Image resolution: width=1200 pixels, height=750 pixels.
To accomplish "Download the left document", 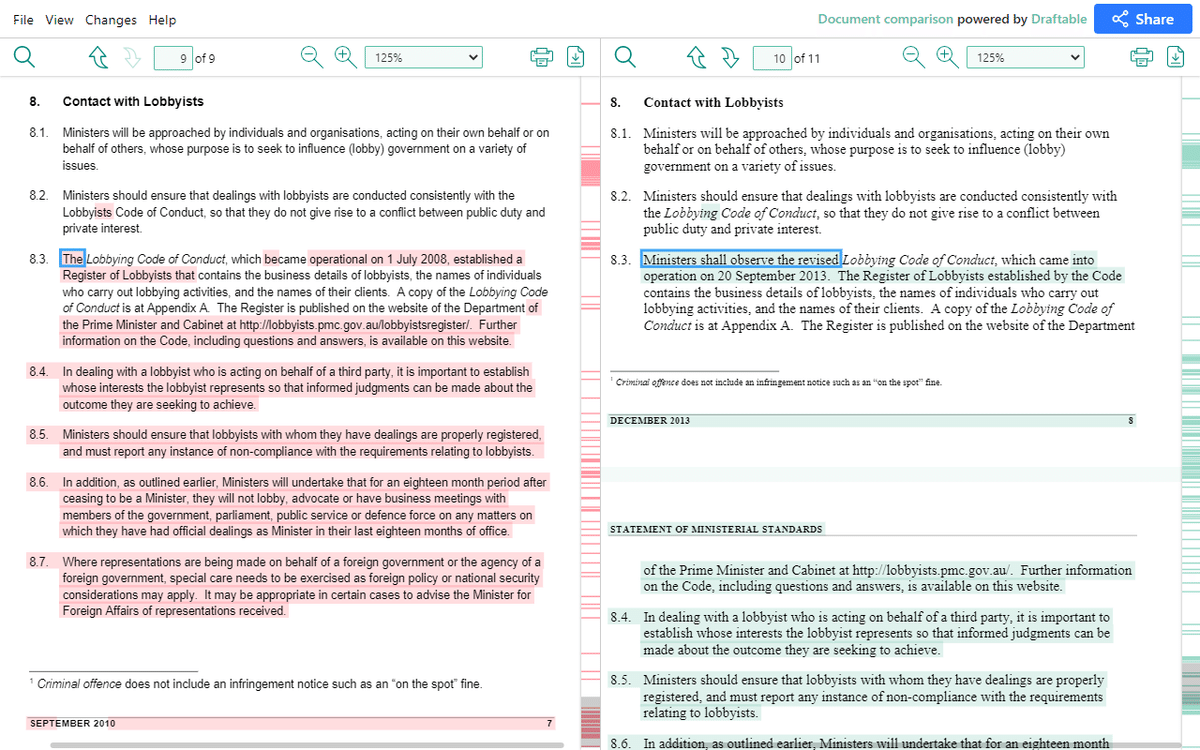I will (575, 57).
